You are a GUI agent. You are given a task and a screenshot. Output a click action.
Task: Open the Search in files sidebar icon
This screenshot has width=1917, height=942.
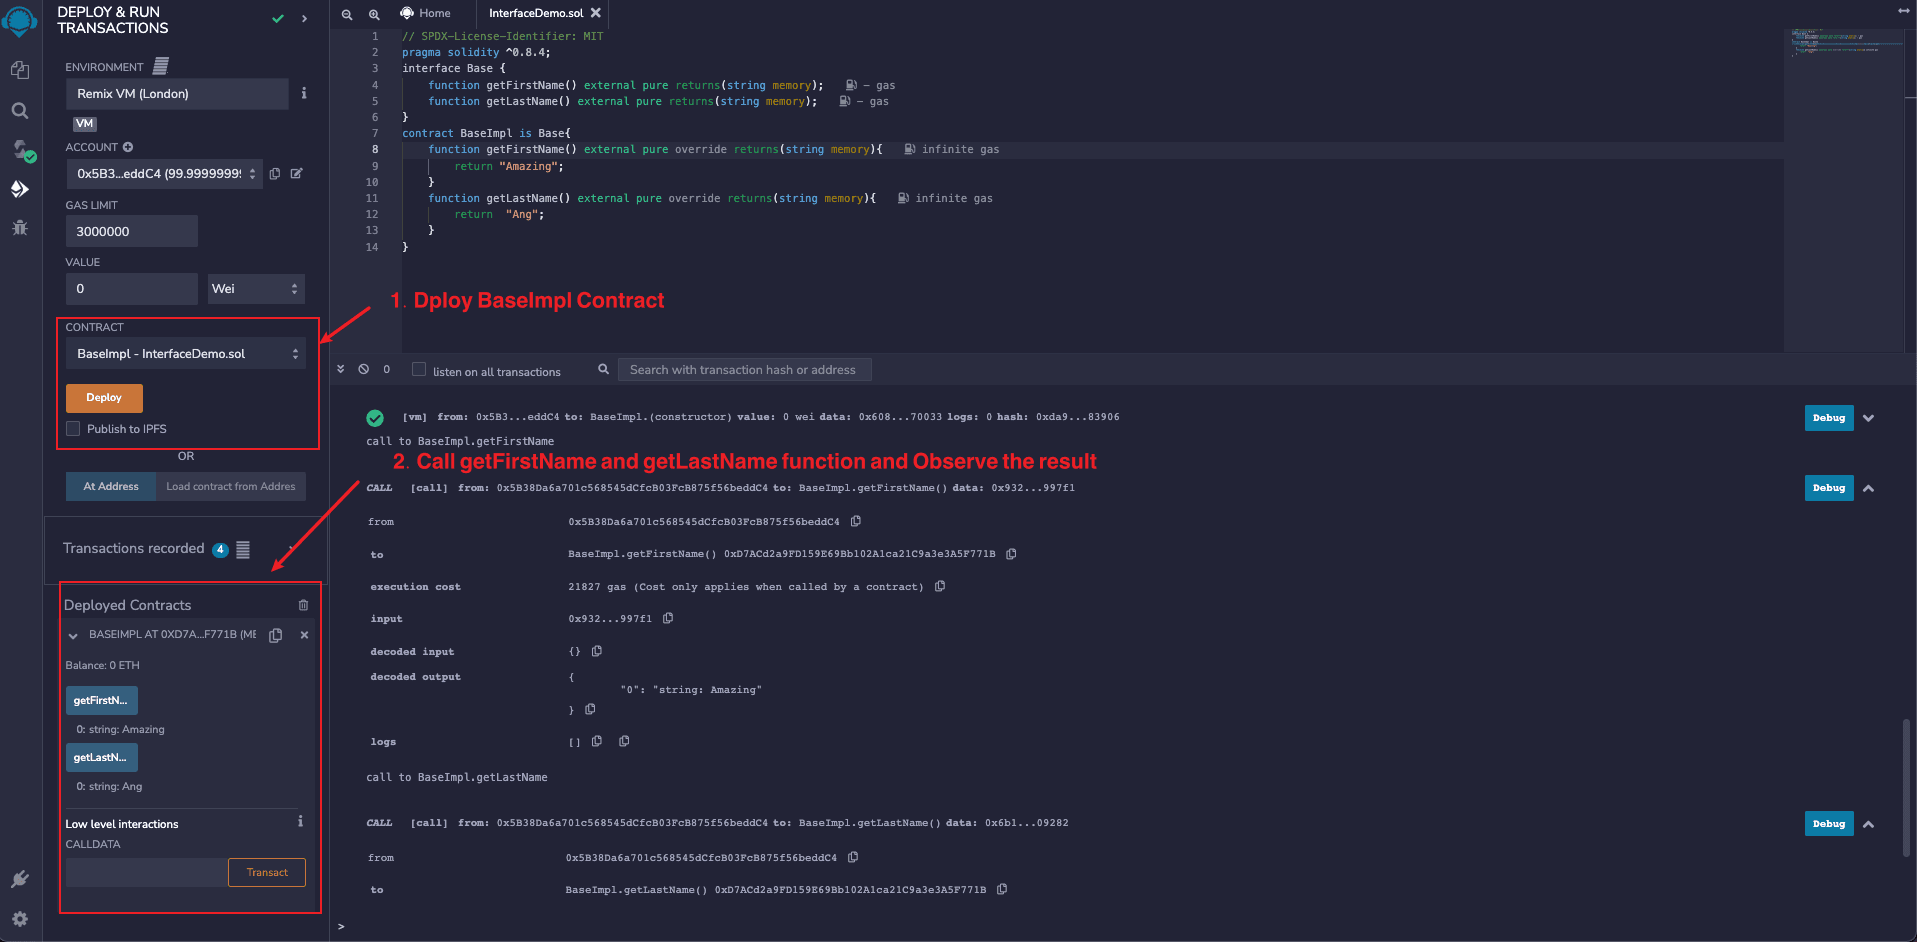coord(19,110)
